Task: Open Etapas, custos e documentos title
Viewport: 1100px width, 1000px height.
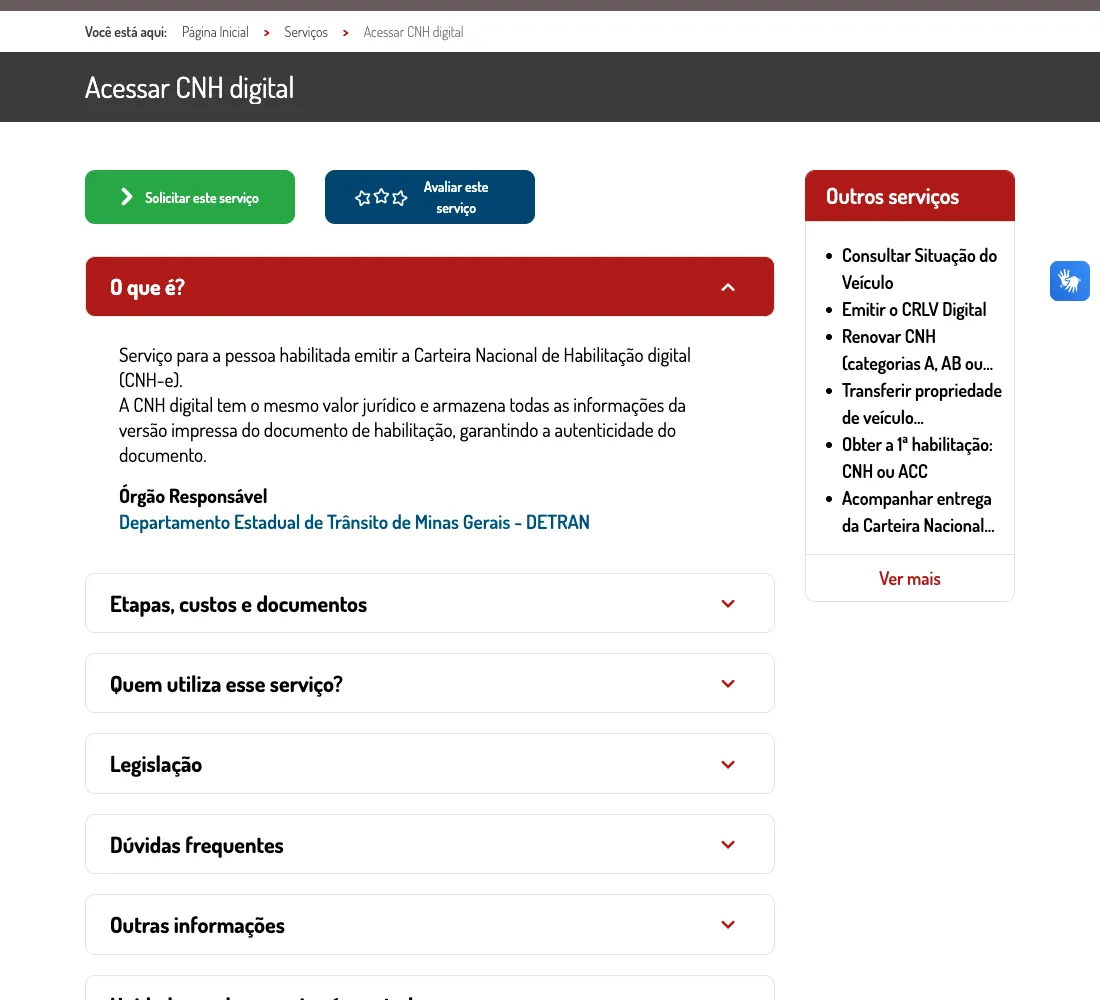Action: [x=239, y=604]
